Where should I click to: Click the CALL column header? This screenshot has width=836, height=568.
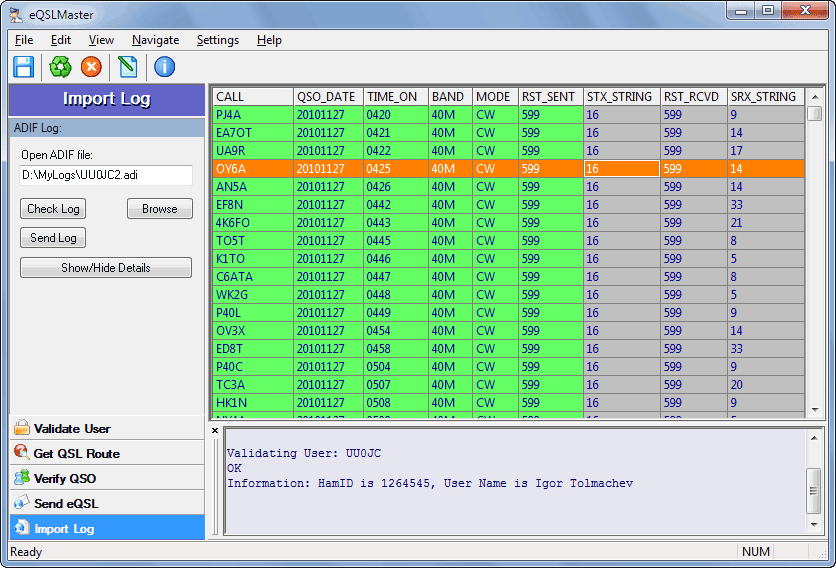click(x=253, y=97)
